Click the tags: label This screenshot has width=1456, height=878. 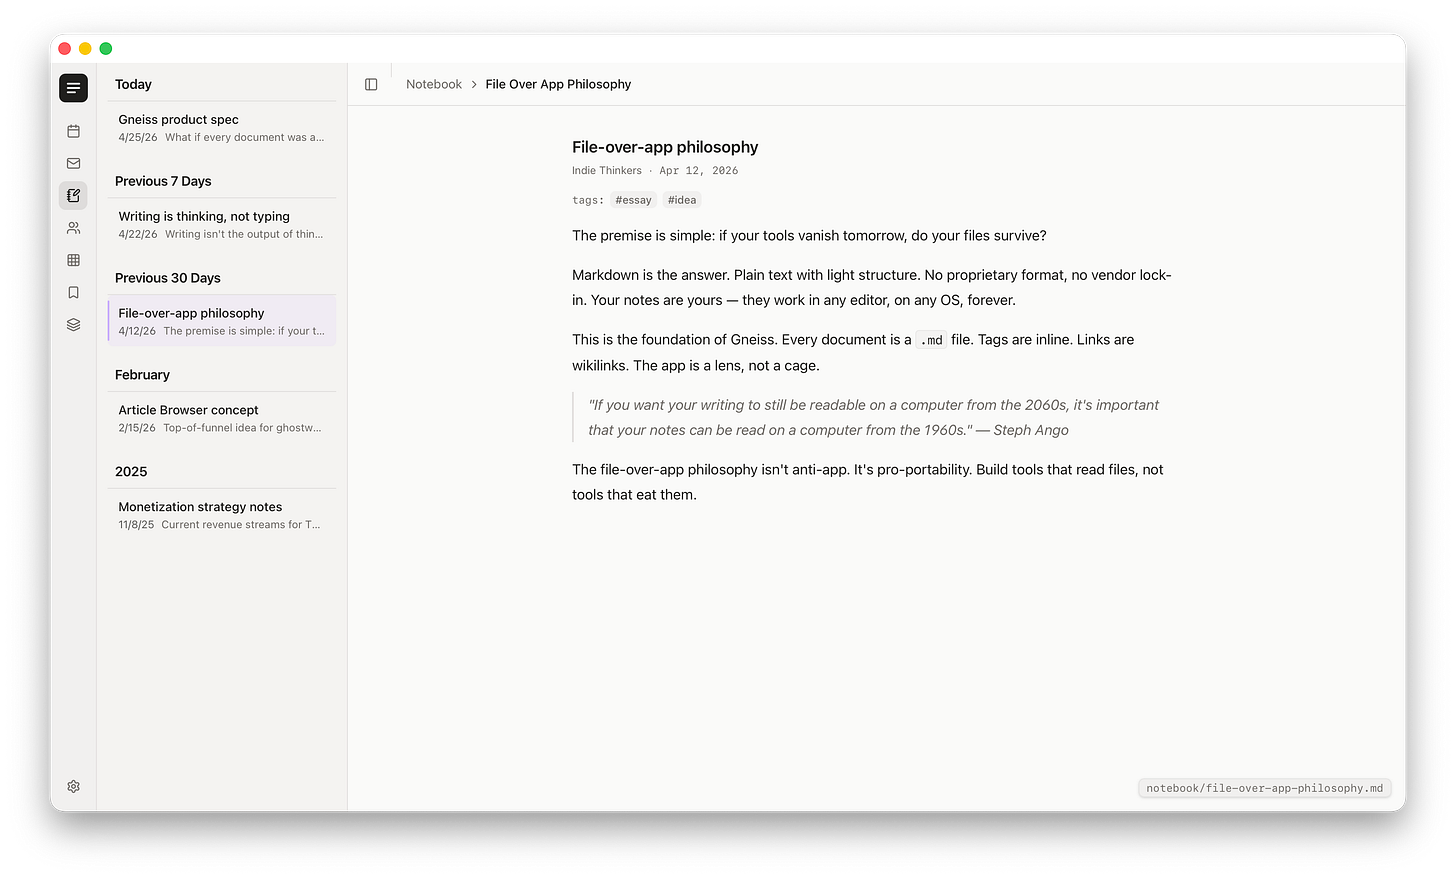pyautogui.click(x=588, y=200)
